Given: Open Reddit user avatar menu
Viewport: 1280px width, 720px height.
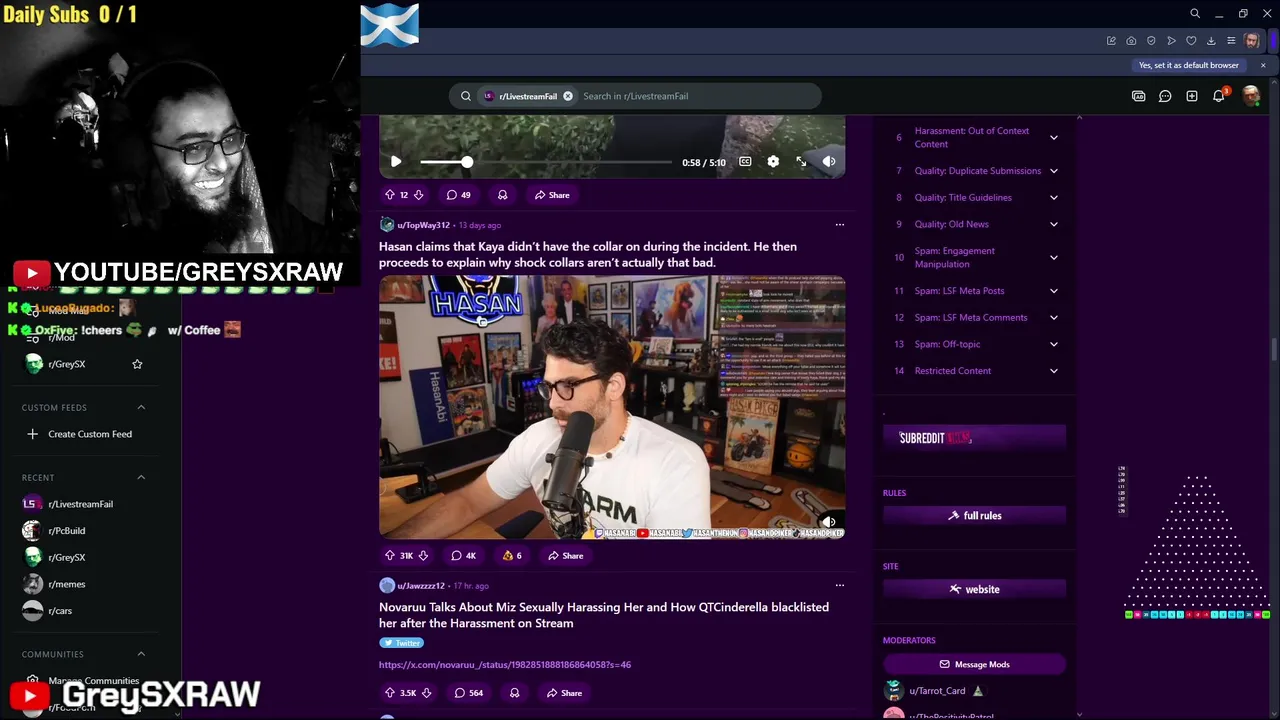Looking at the screenshot, I should pos(1251,96).
